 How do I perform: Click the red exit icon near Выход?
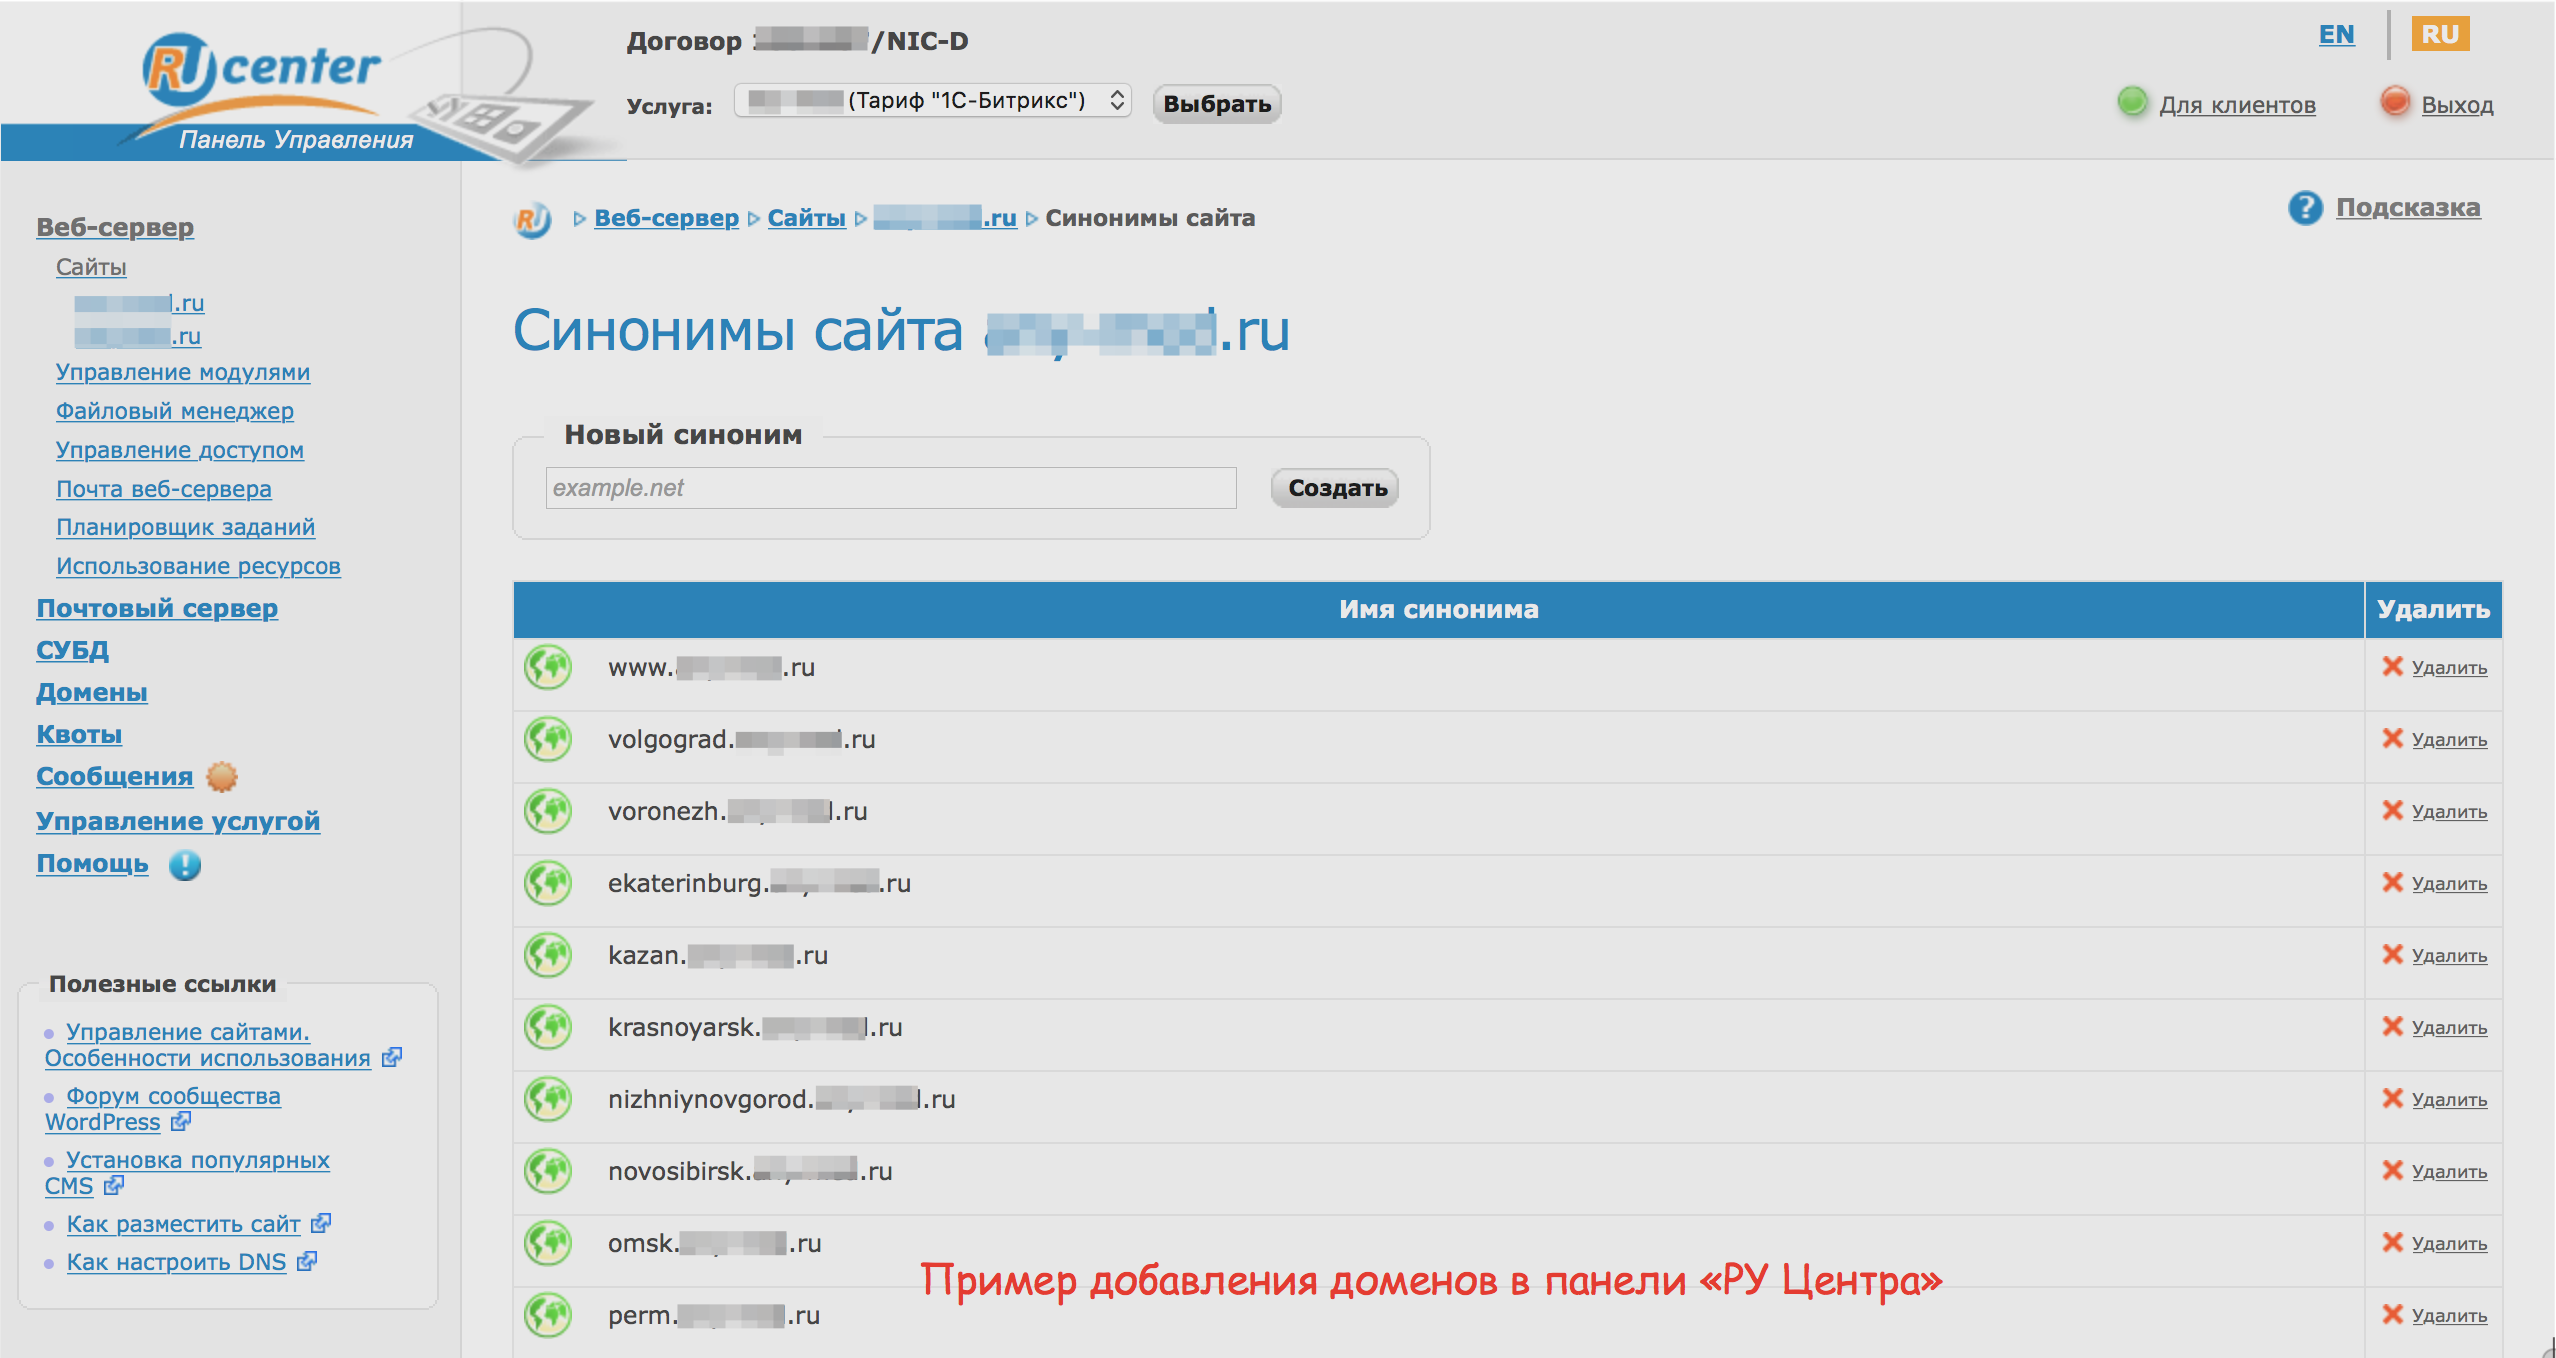pos(2394,102)
